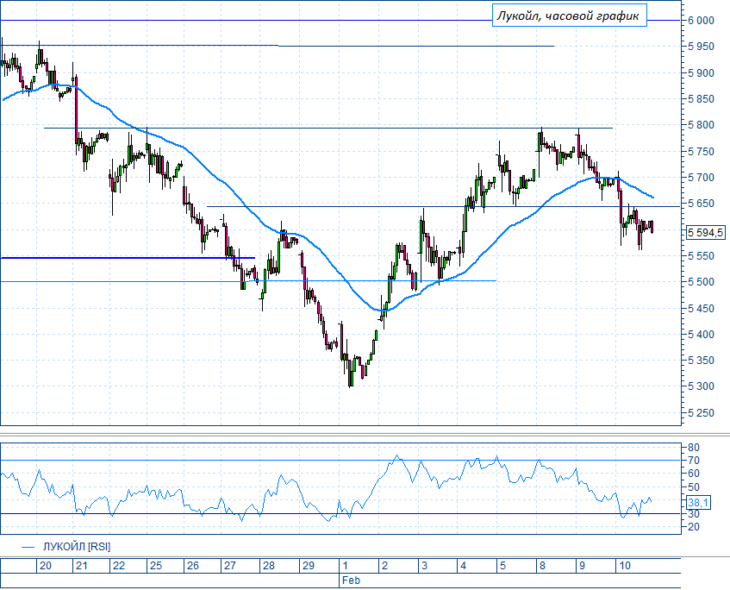Select date 10 on the time axis
The width and height of the screenshot is (730, 590).
pos(624,566)
